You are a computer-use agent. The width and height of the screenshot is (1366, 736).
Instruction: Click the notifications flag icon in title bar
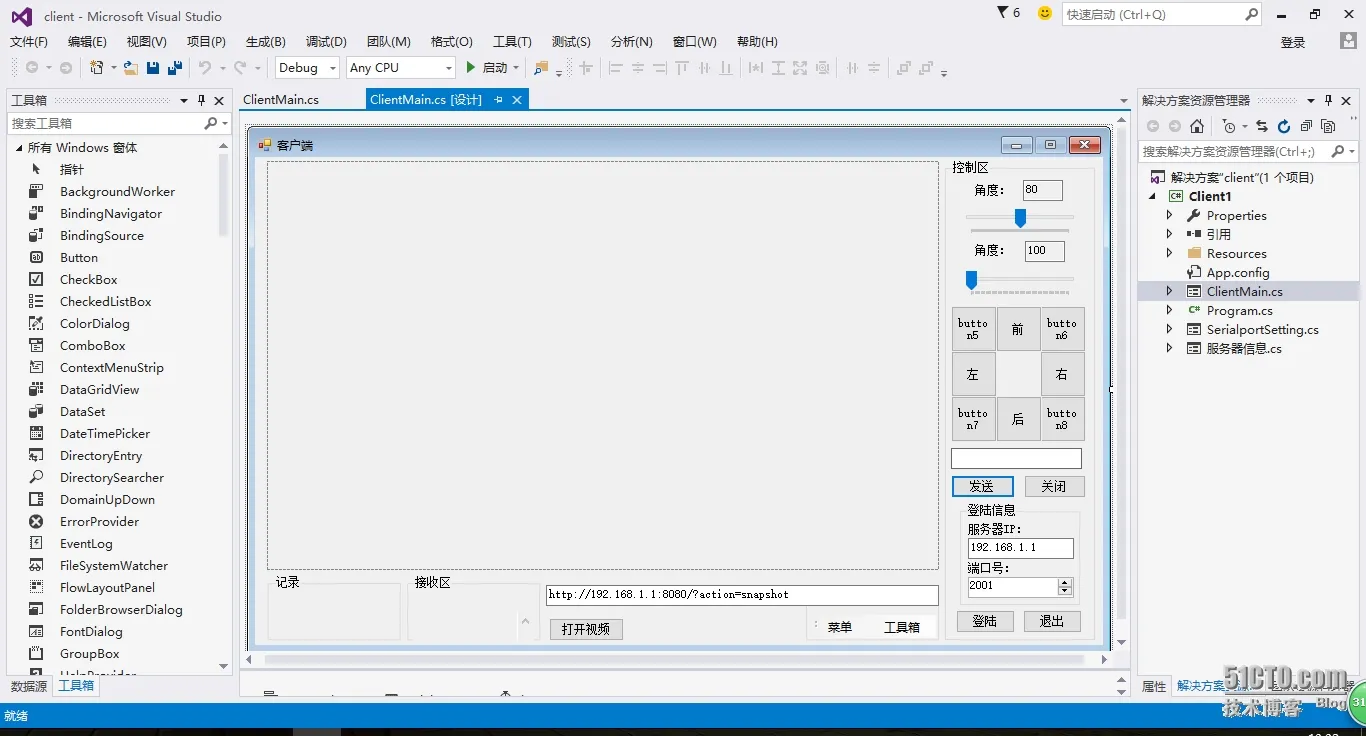click(1003, 13)
